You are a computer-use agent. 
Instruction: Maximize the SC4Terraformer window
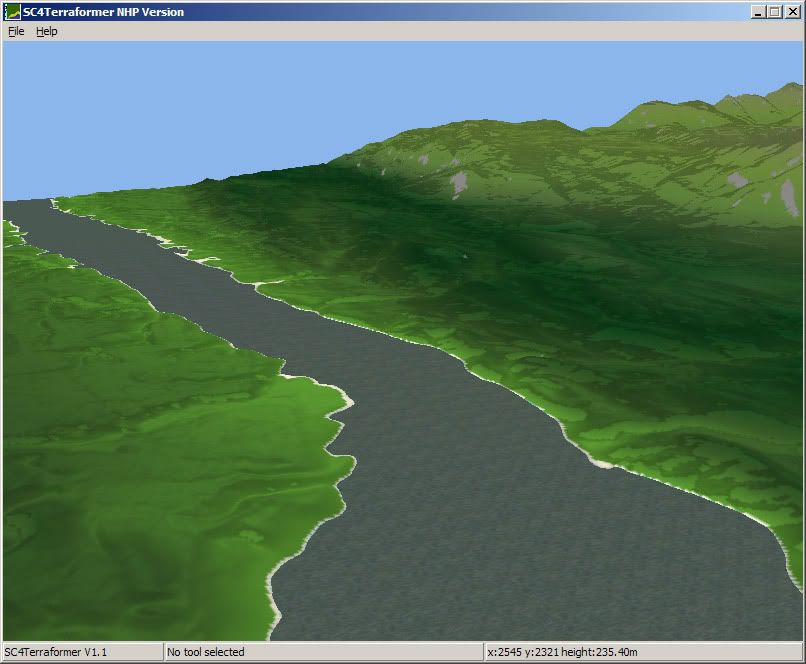[774, 12]
